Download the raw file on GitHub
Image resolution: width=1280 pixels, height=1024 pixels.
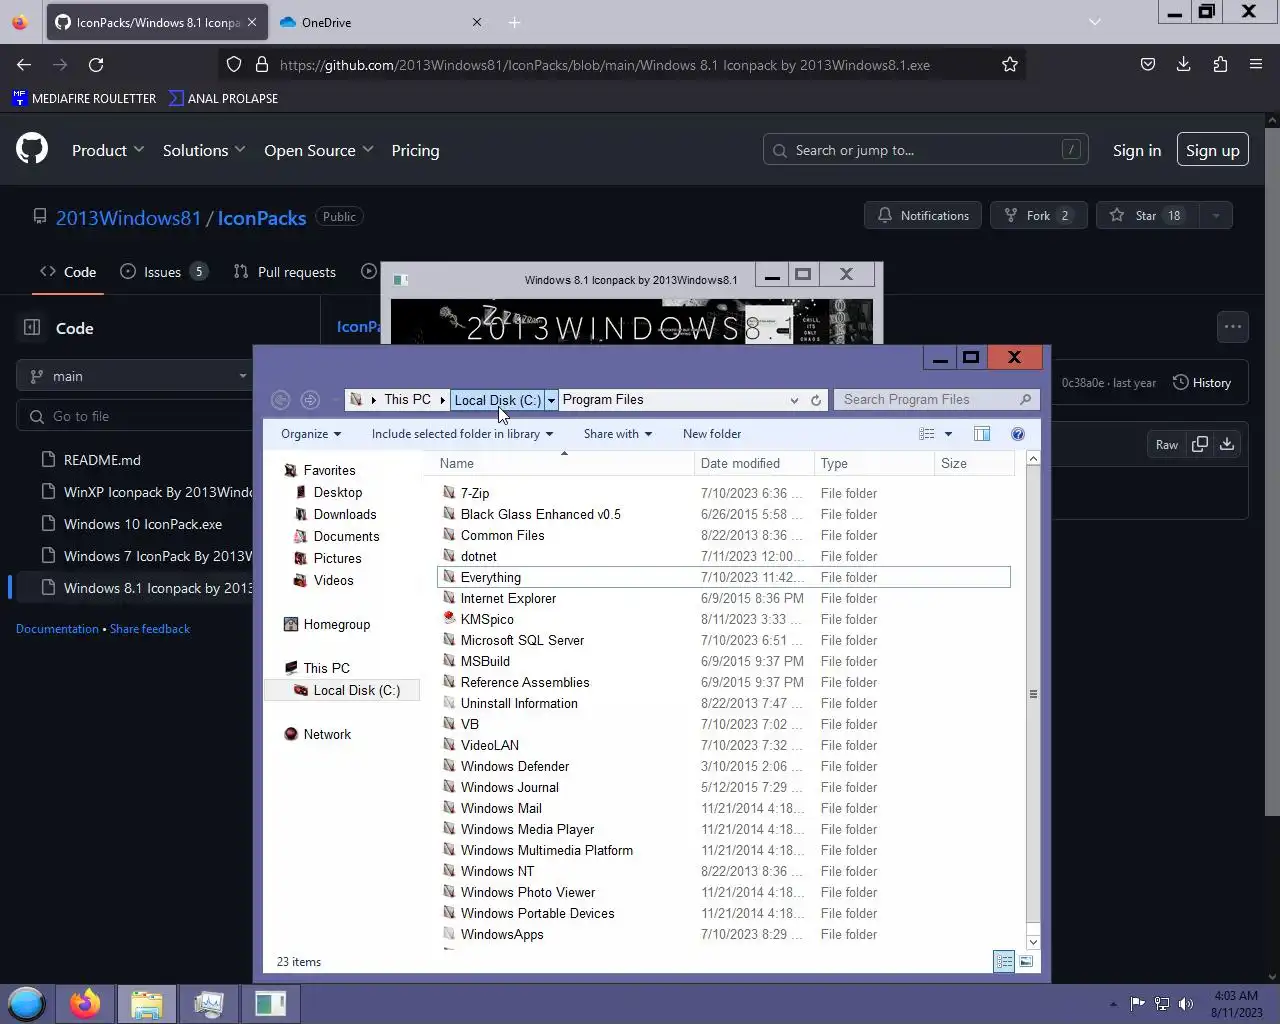coord(1227,444)
